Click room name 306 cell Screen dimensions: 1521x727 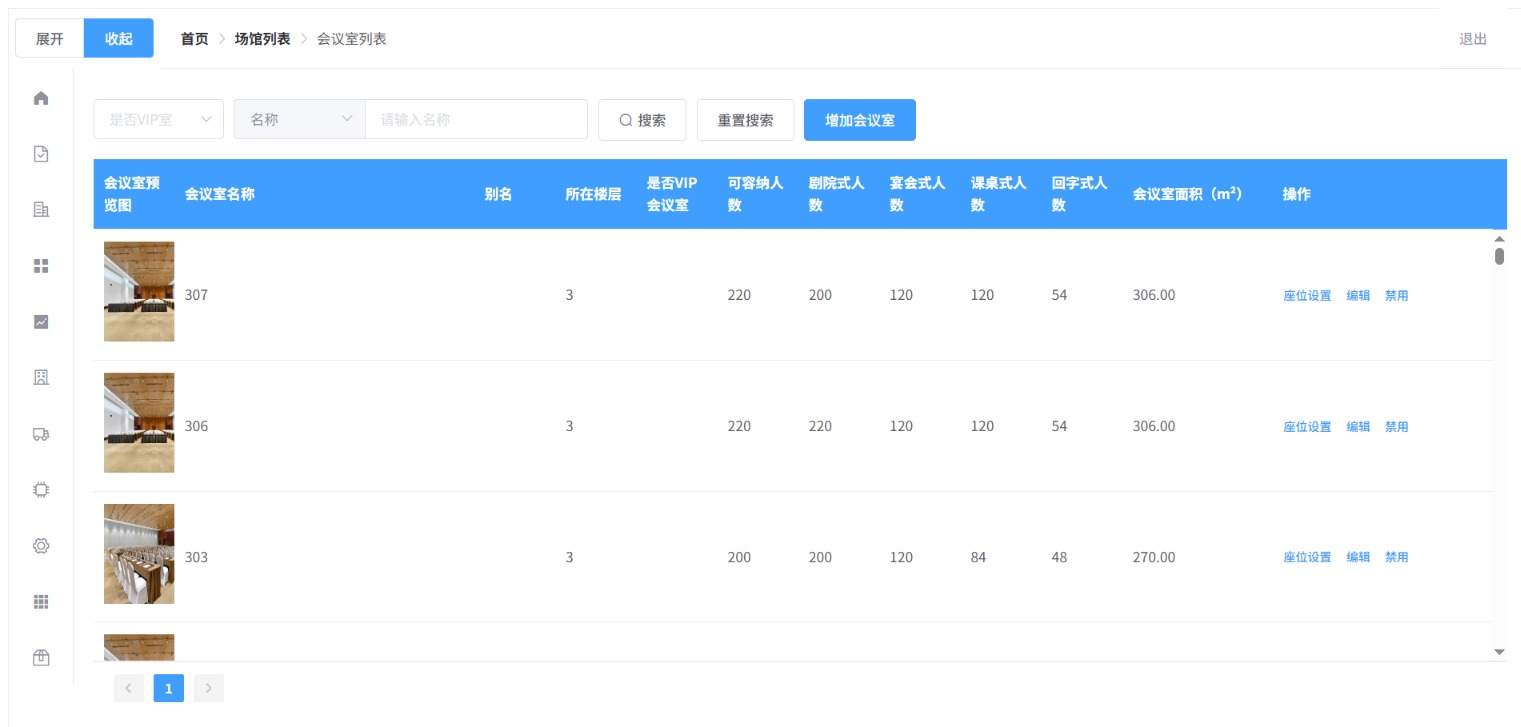tap(196, 426)
